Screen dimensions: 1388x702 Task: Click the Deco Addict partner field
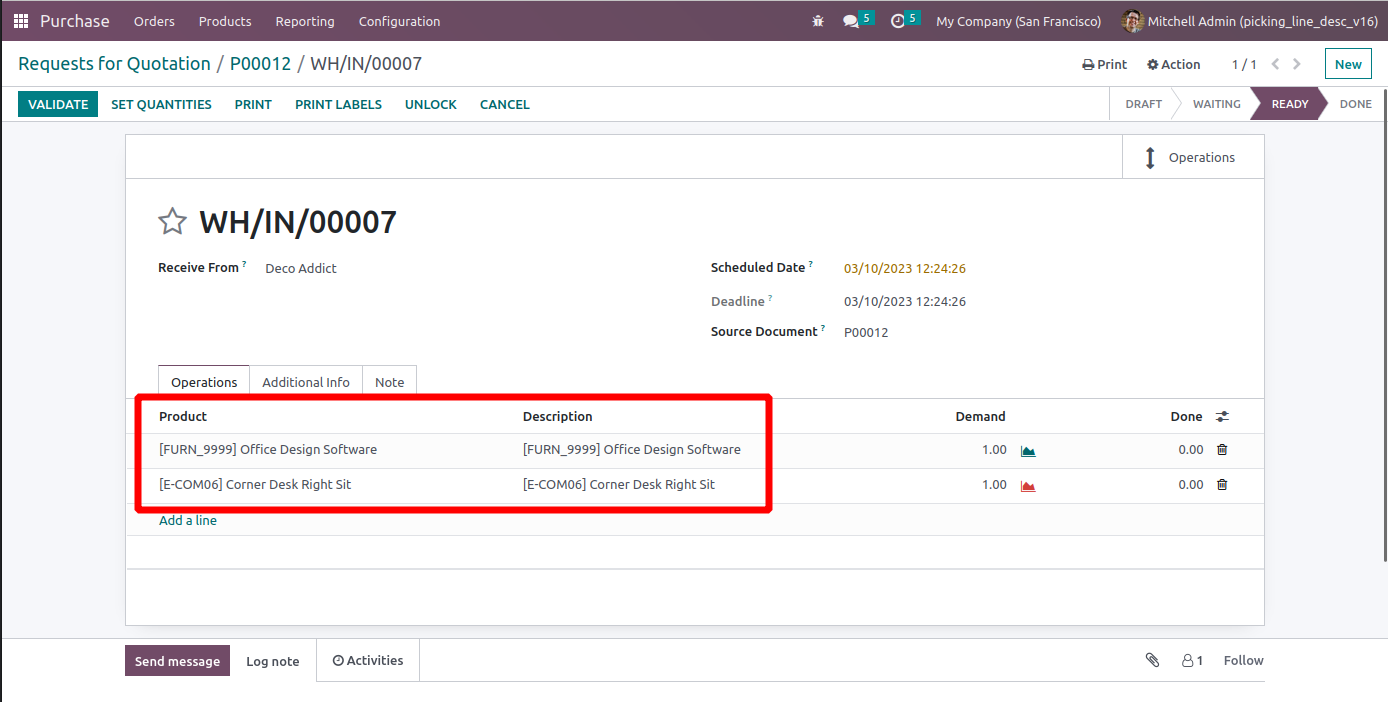[x=301, y=268]
